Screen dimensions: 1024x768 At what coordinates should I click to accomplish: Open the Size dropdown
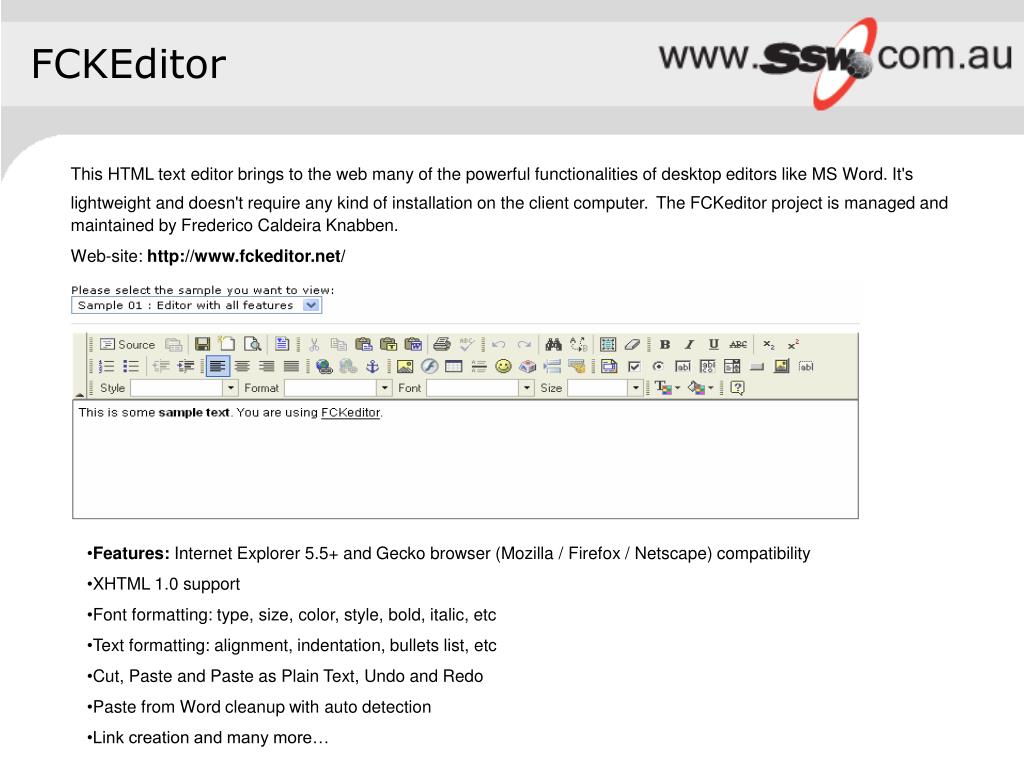coord(605,388)
